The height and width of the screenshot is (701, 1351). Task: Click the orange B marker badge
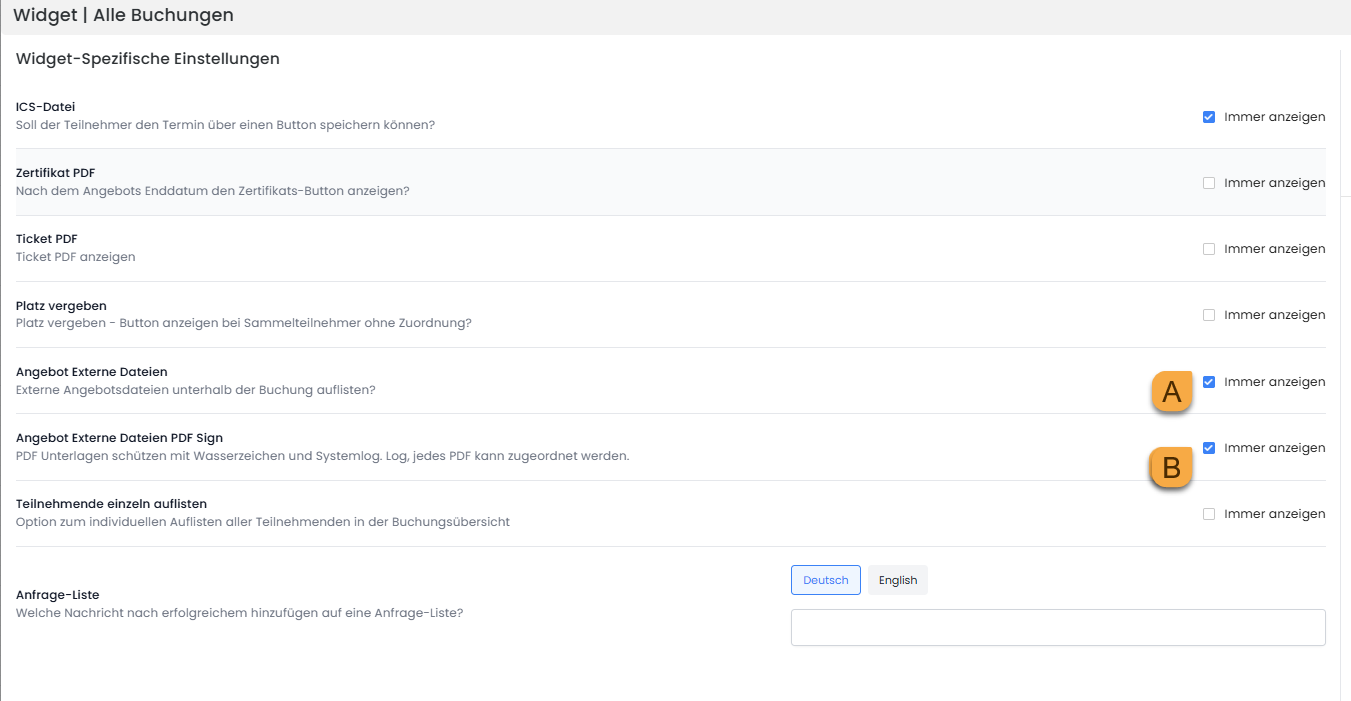point(1171,467)
